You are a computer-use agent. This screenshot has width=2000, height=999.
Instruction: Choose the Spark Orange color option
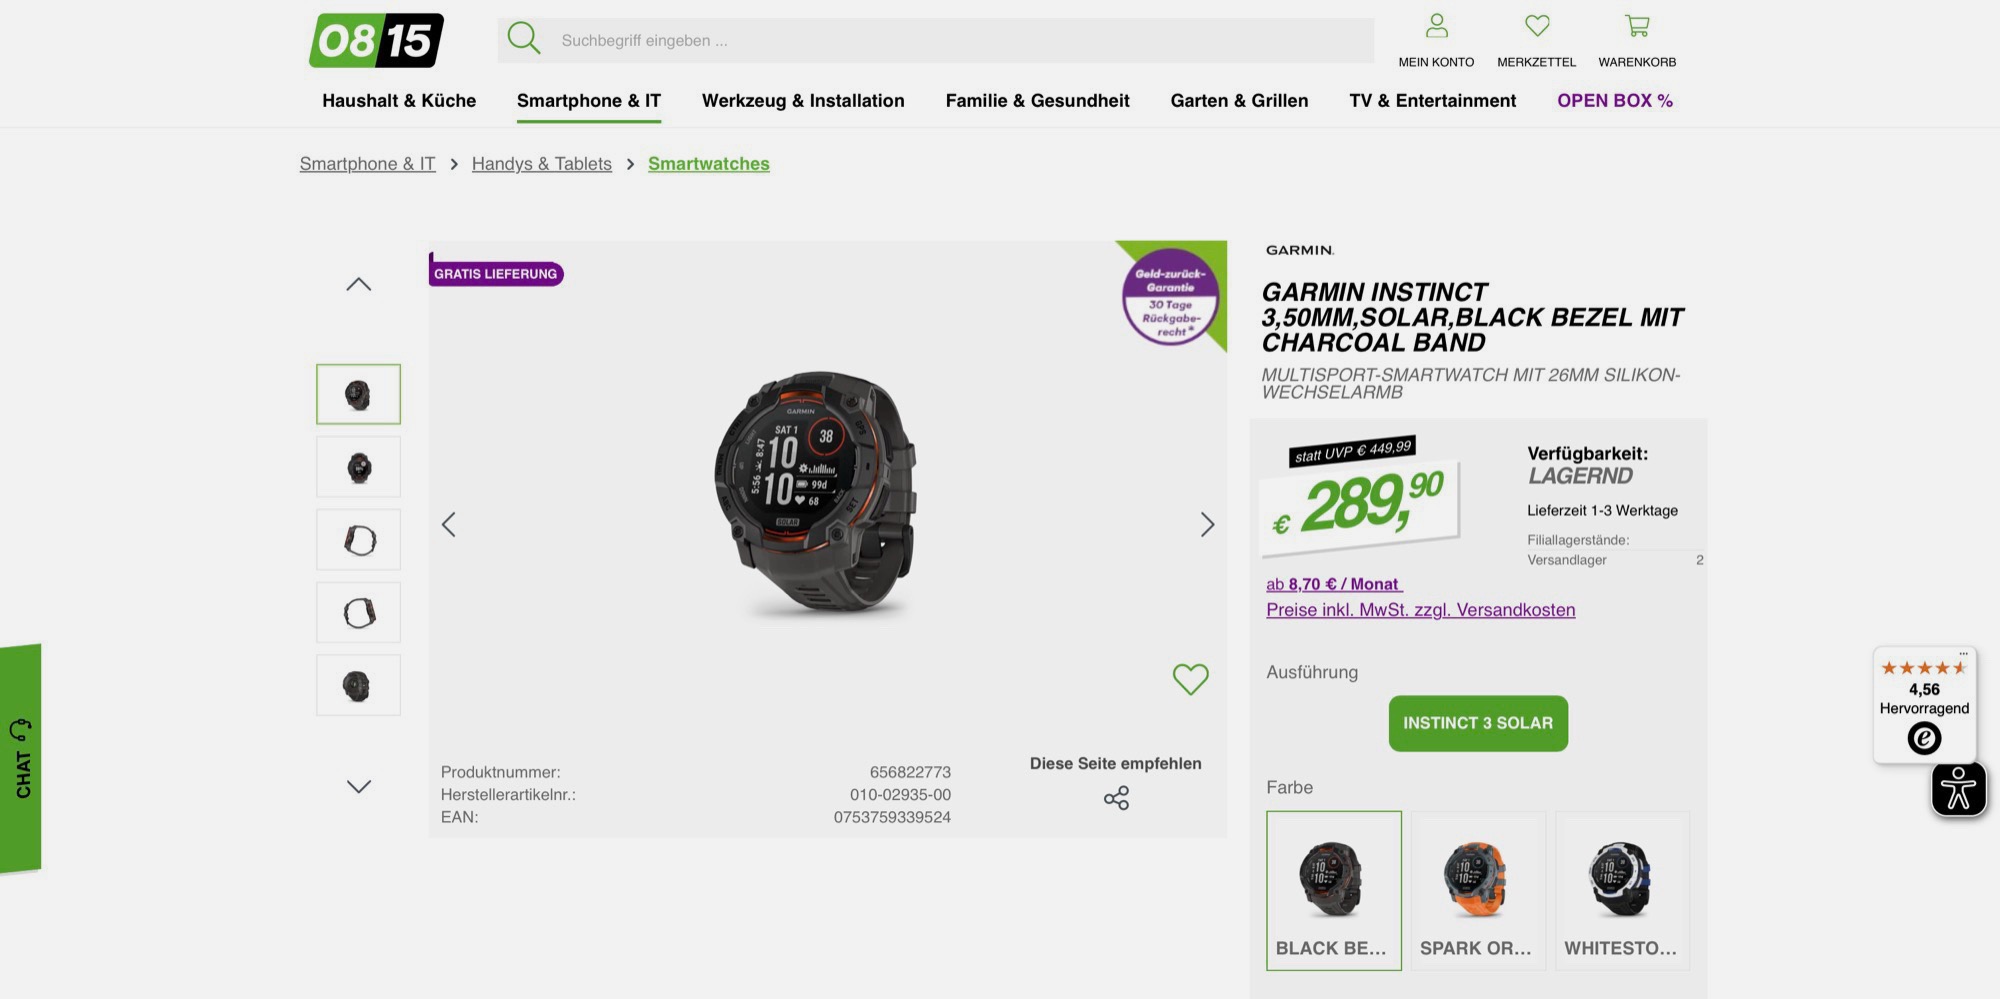coord(1477,890)
